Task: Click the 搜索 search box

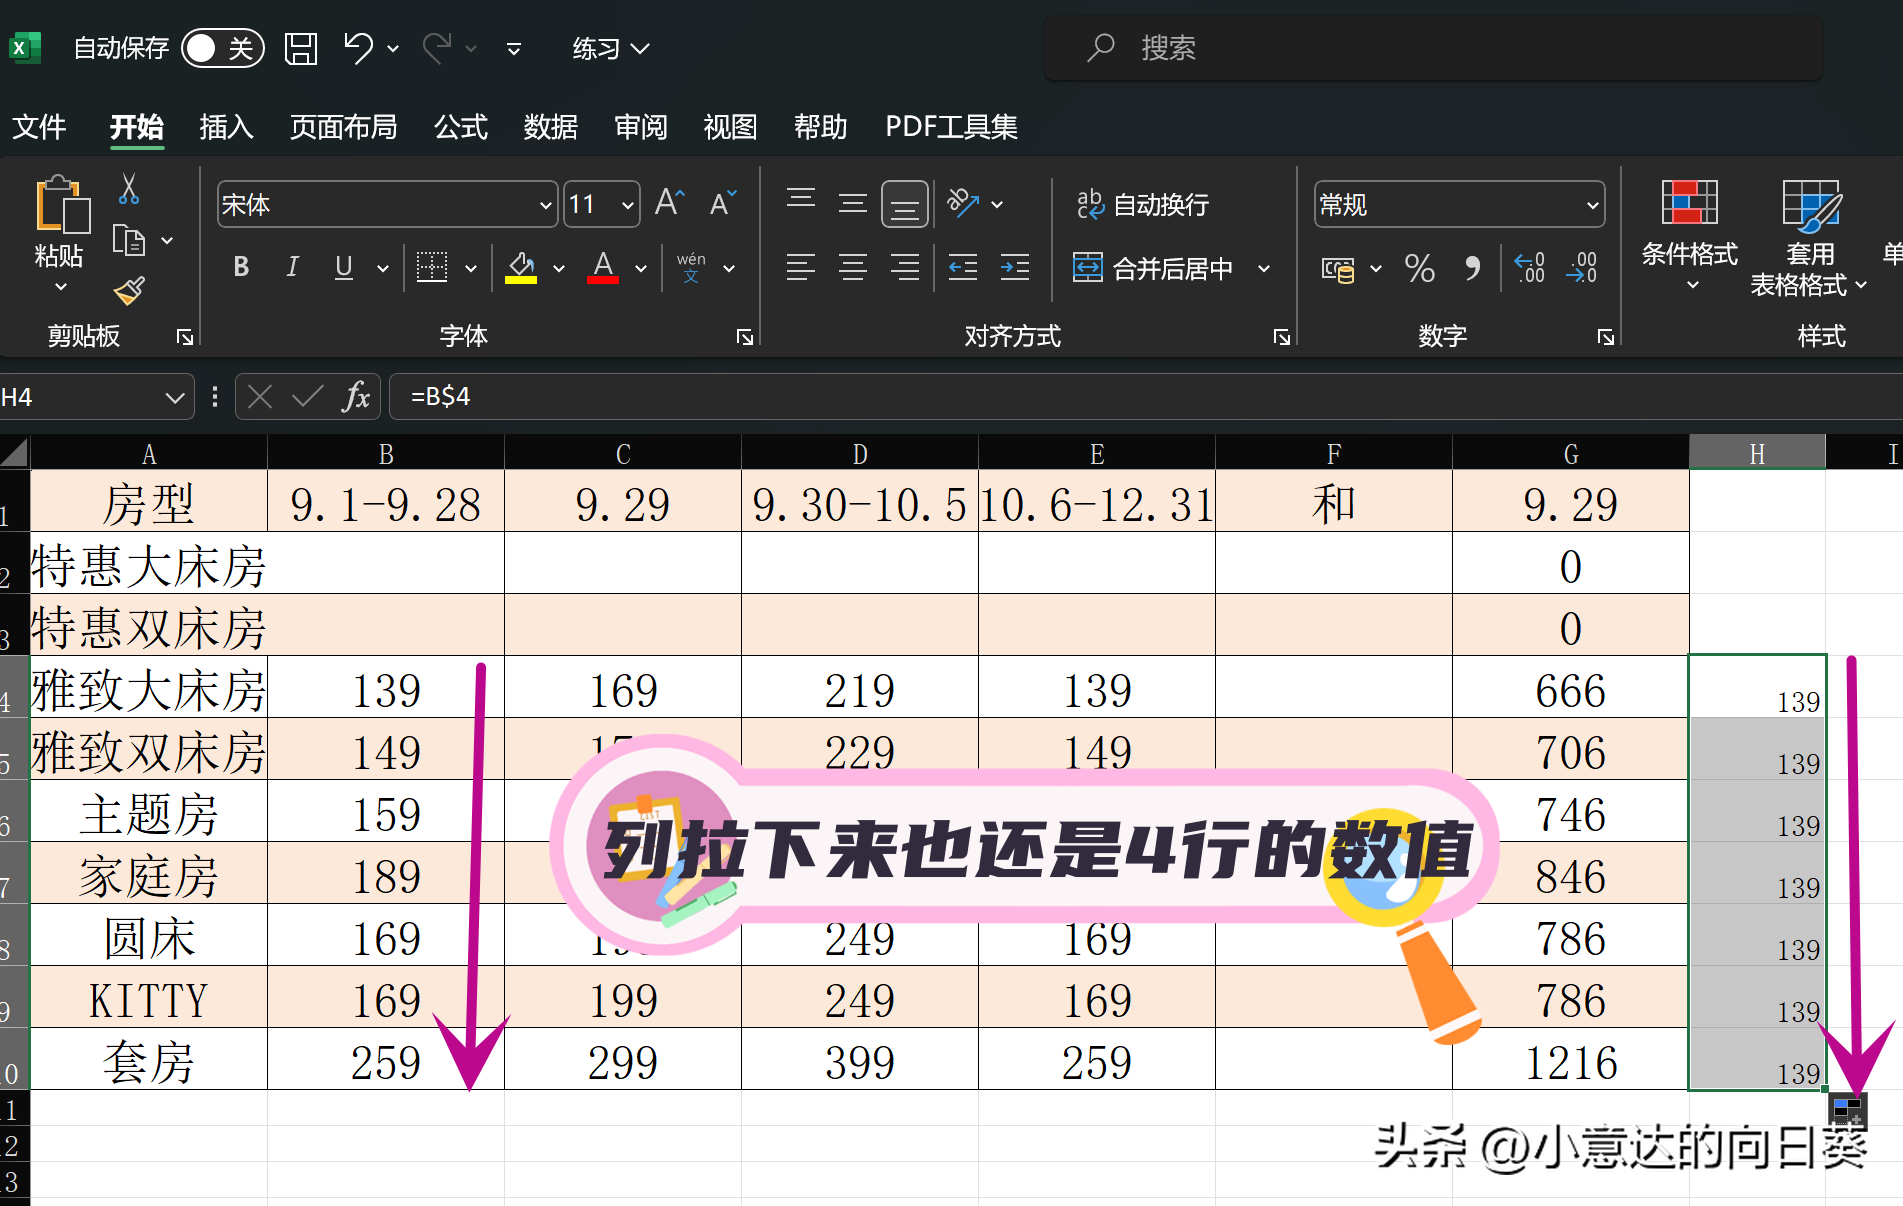Action: (x=1434, y=48)
